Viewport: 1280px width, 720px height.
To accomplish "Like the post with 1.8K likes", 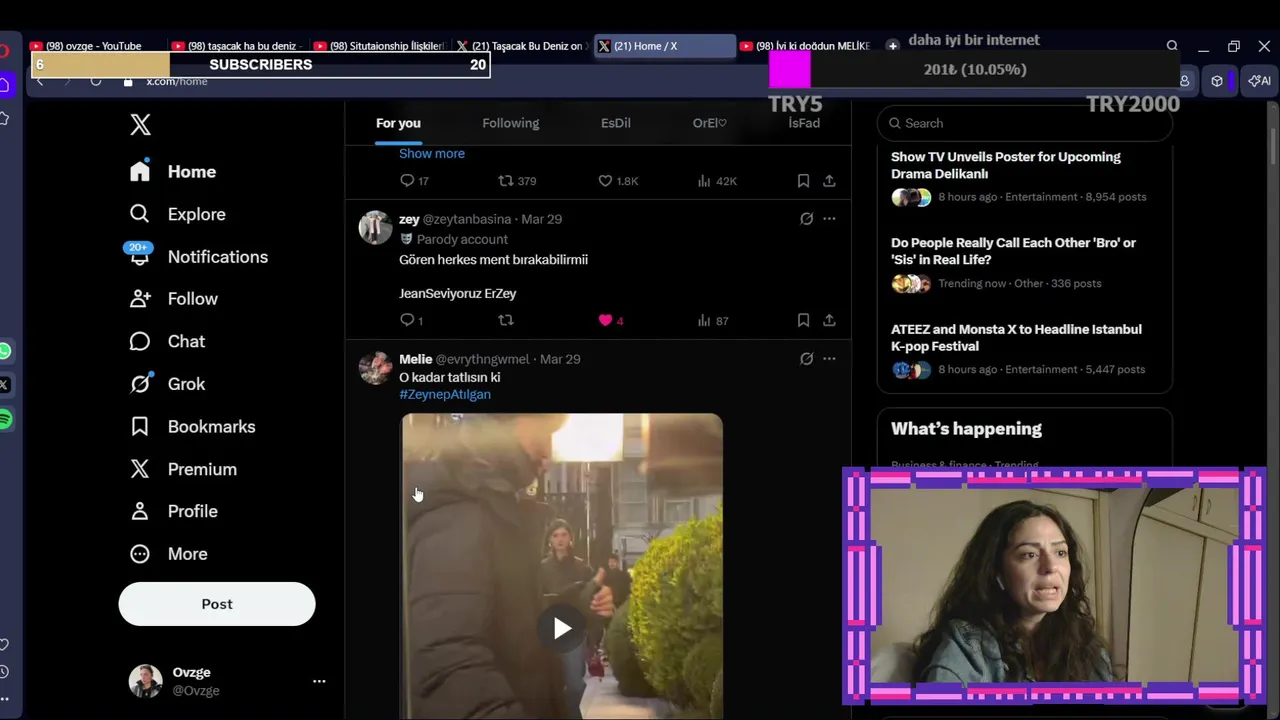I will [x=618, y=181].
